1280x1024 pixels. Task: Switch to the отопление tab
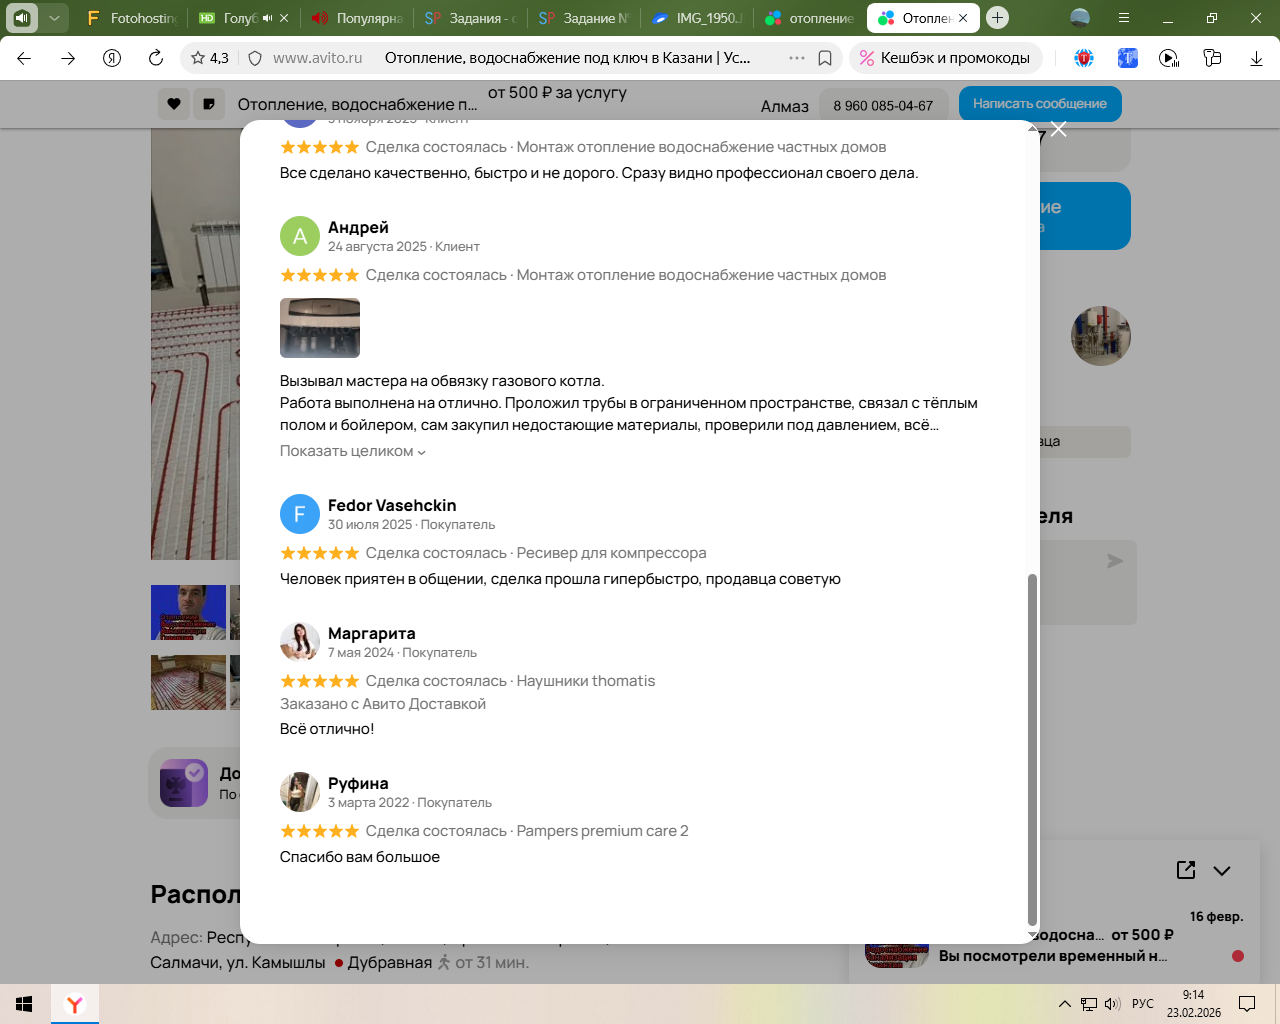tap(810, 18)
